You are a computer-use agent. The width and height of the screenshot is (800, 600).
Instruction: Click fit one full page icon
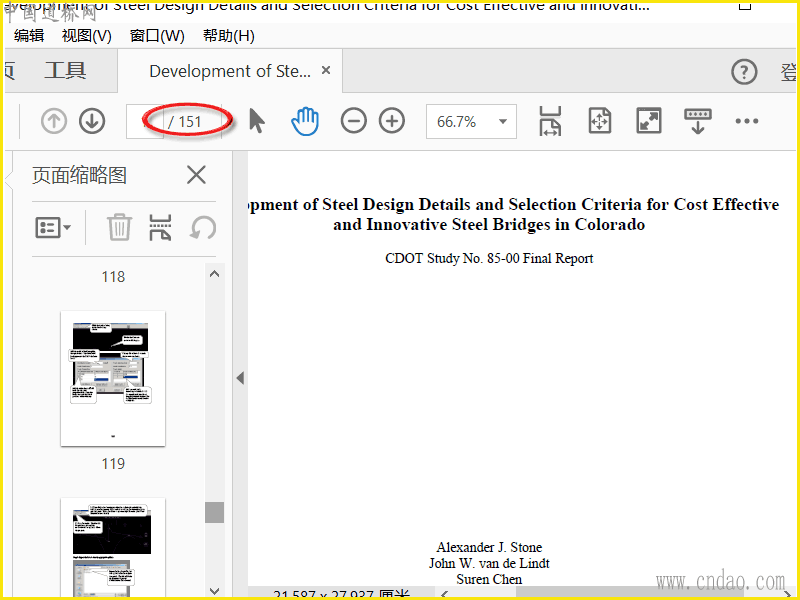[x=599, y=121]
